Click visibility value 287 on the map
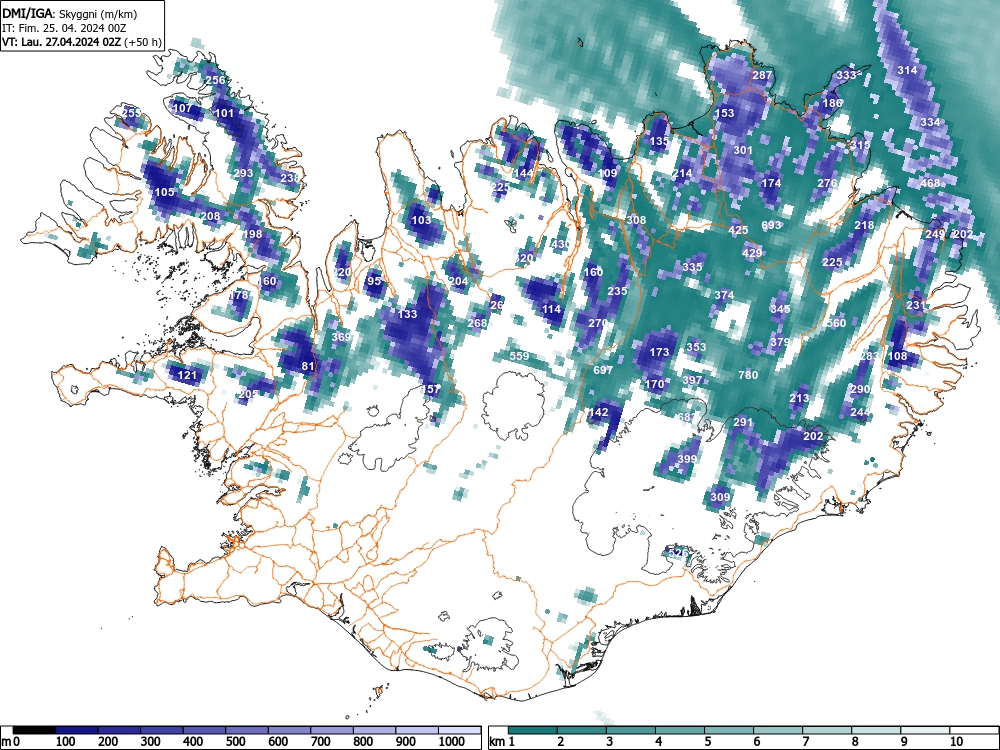The height and width of the screenshot is (750, 1000). tap(762, 75)
